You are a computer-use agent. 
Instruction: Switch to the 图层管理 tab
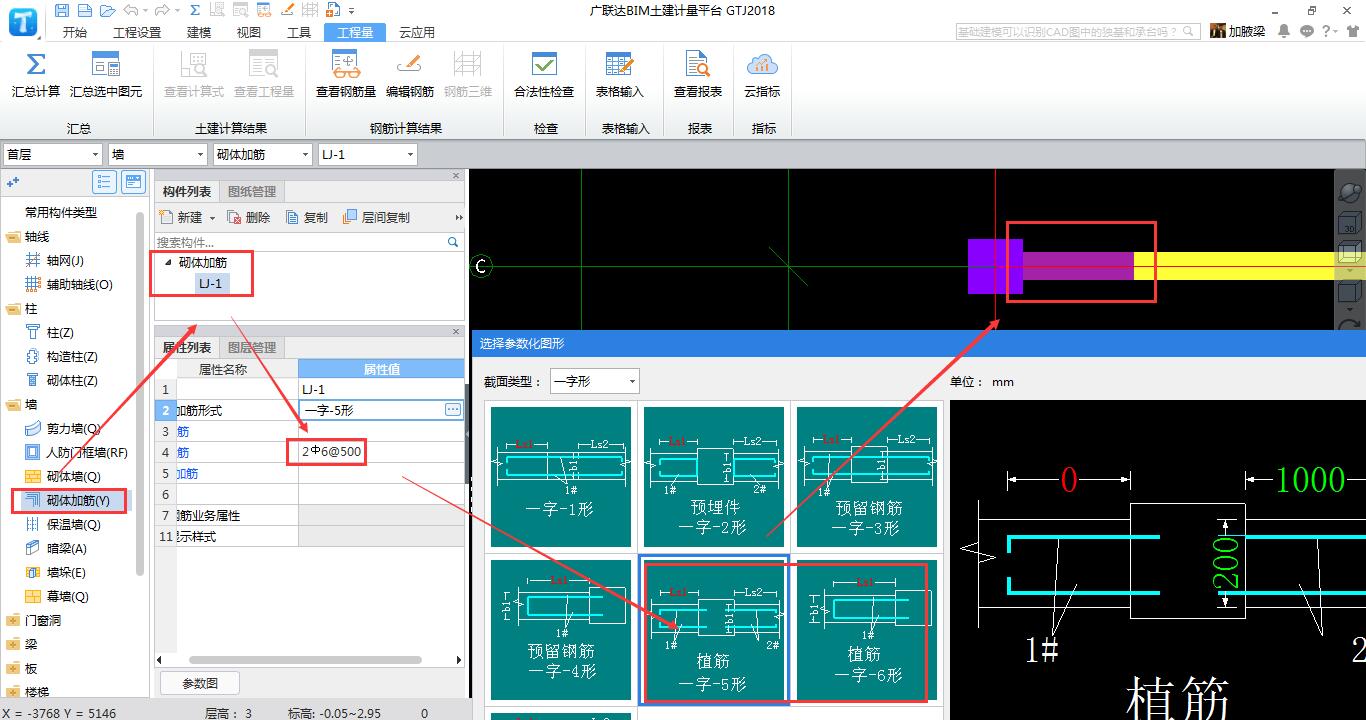pyautogui.click(x=252, y=347)
